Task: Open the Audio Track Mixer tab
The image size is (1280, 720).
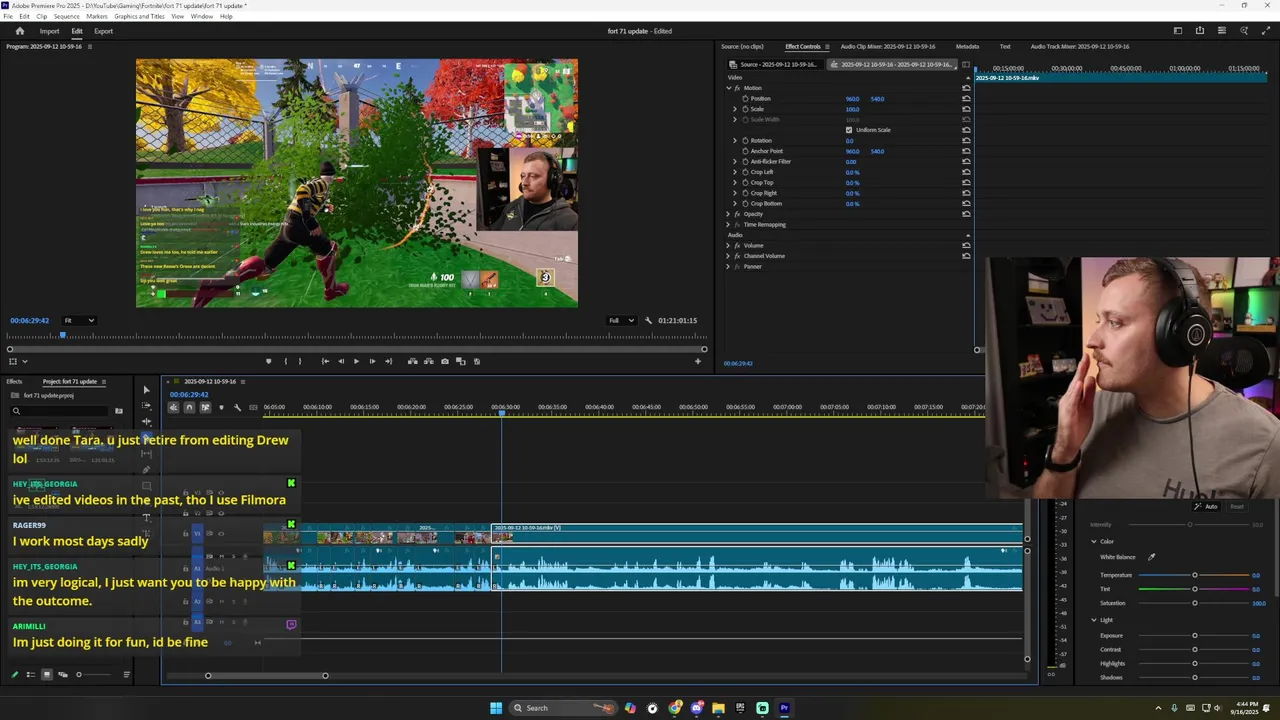Action: (x=1080, y=47)
